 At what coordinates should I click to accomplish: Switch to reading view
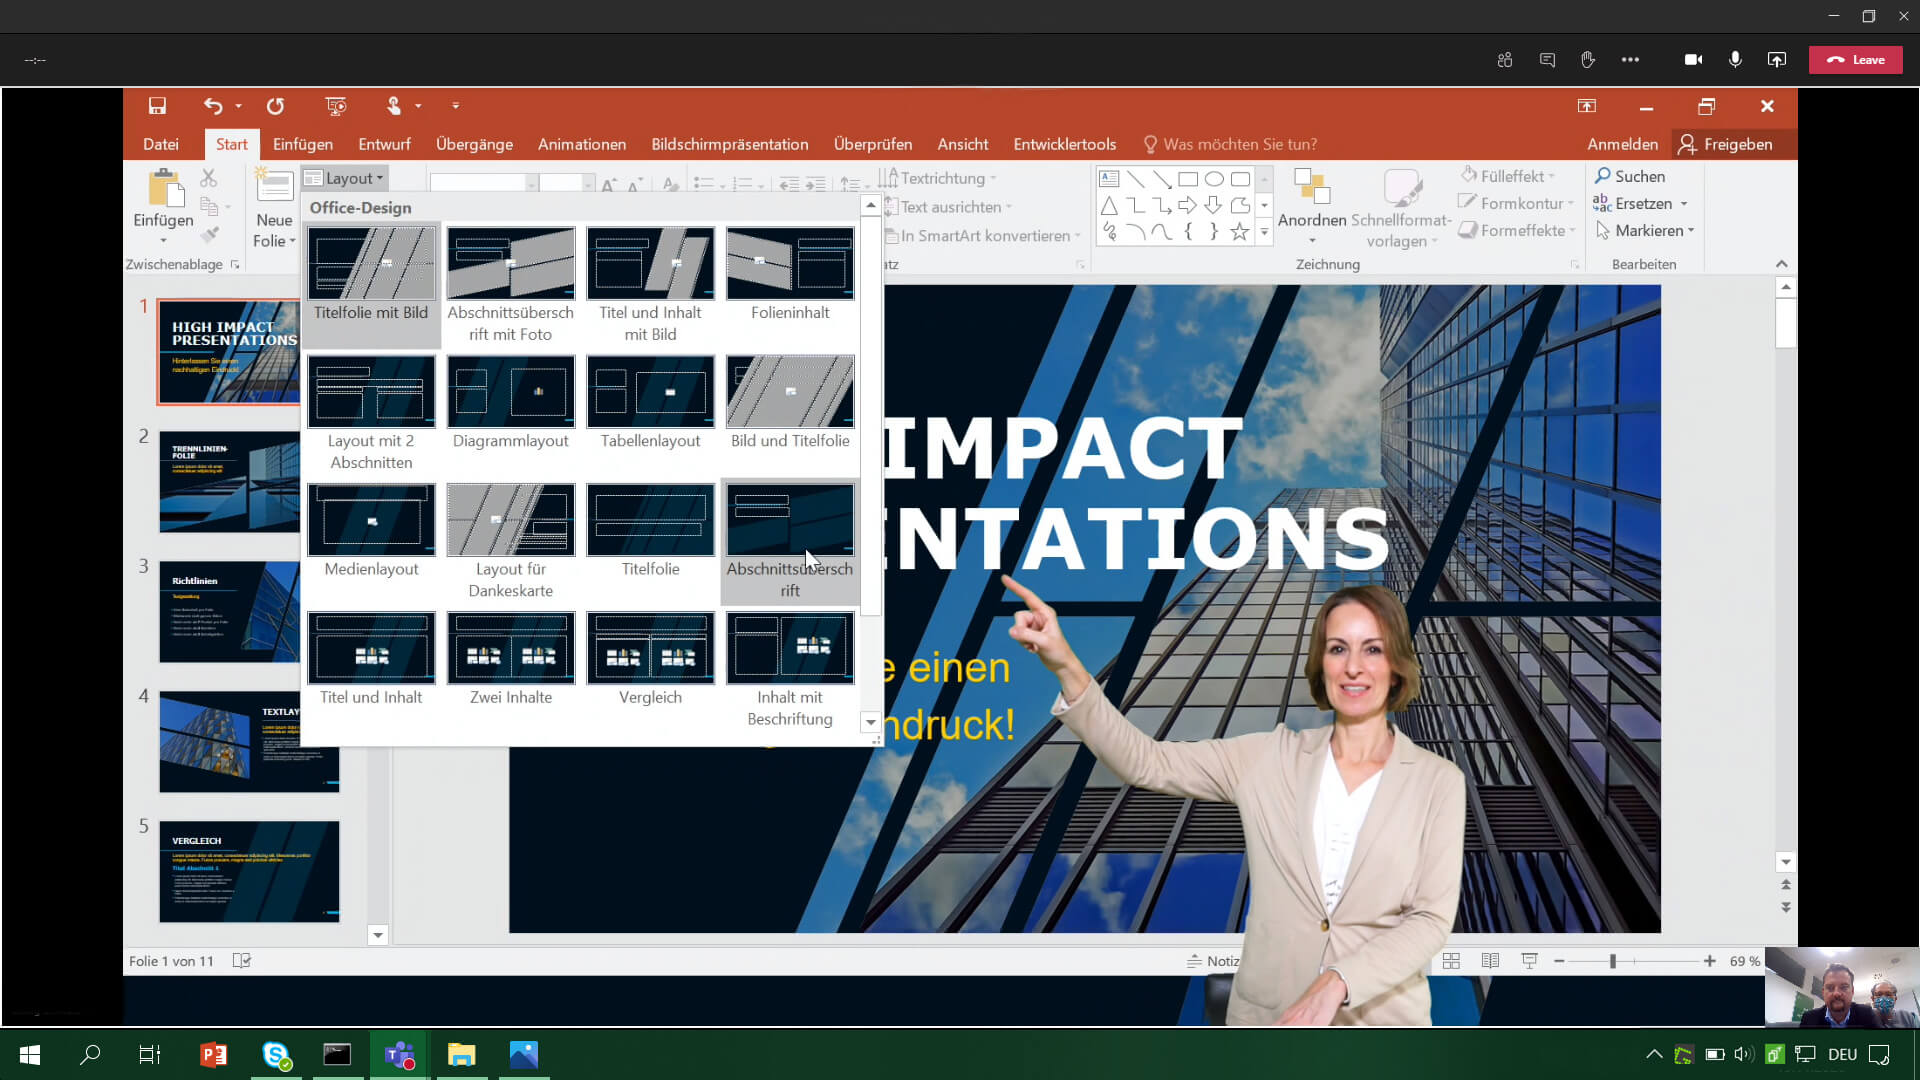coord(1490,961)
